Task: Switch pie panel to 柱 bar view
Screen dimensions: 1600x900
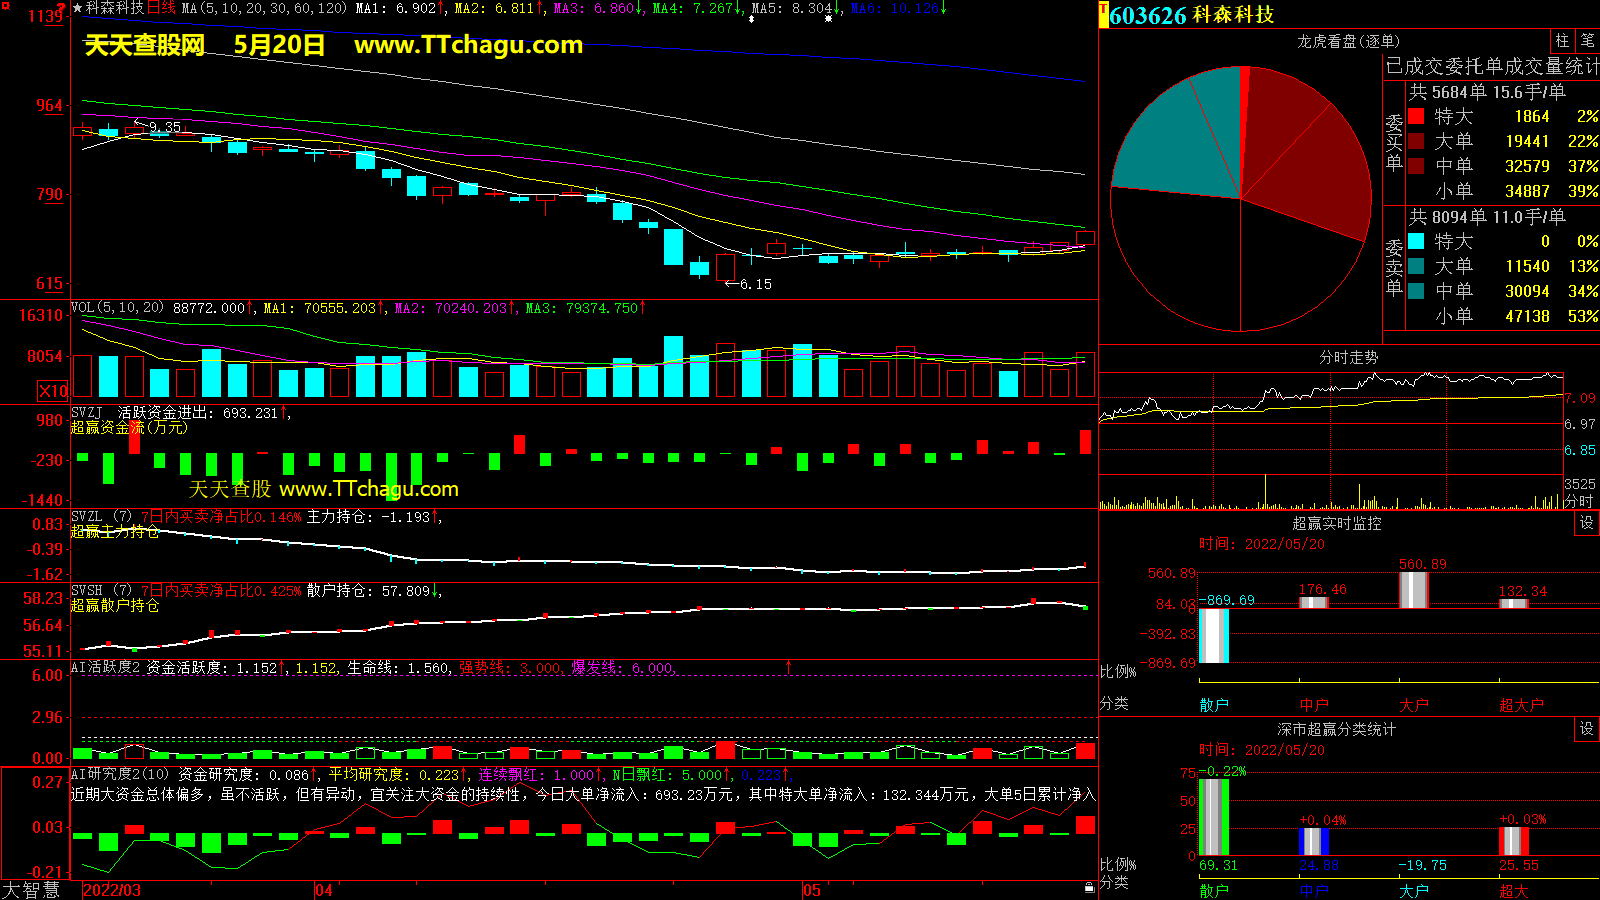Action: [x=1562, y=41]
